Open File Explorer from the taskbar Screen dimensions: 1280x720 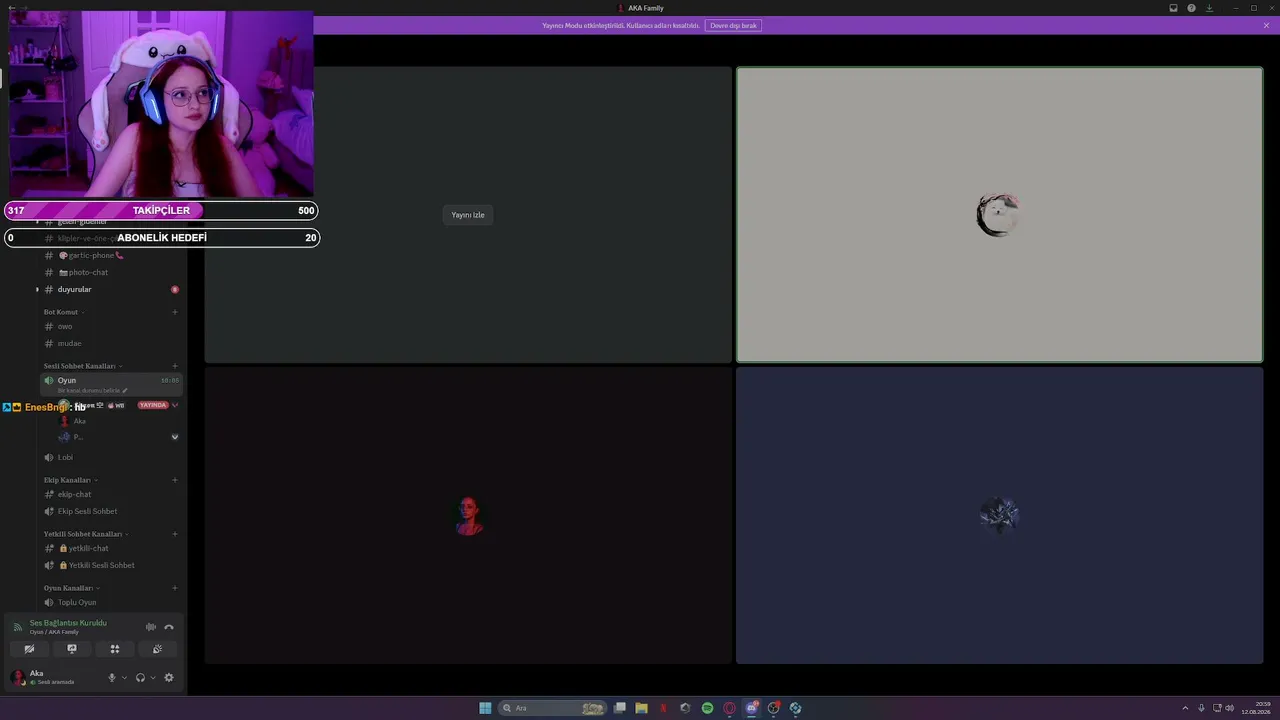(x=641, y=708)
